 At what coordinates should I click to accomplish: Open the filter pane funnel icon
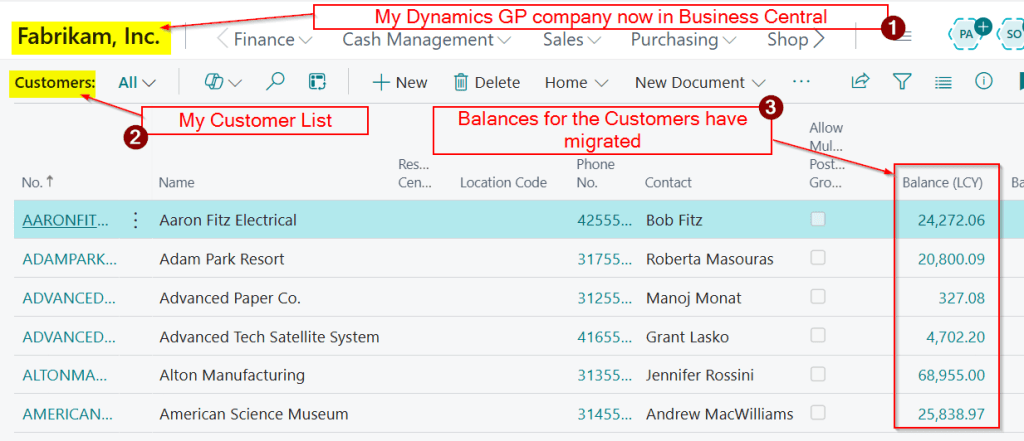pyautogui.click(x=902, y=82)
